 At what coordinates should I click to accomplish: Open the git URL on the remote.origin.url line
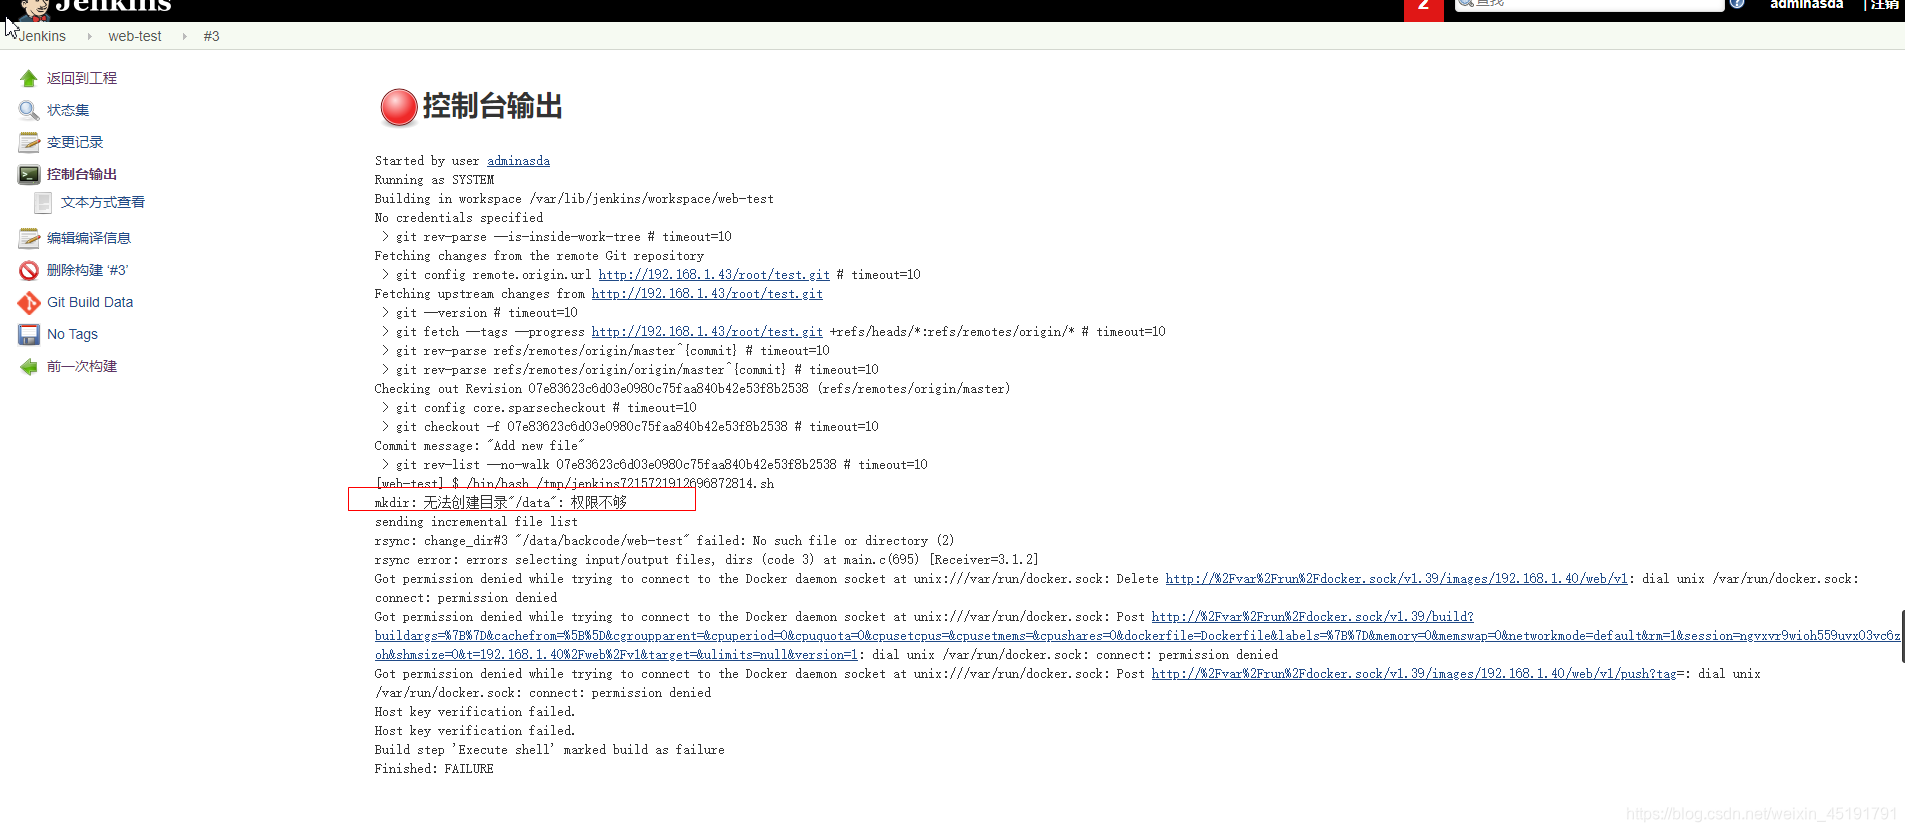point(714,275)
